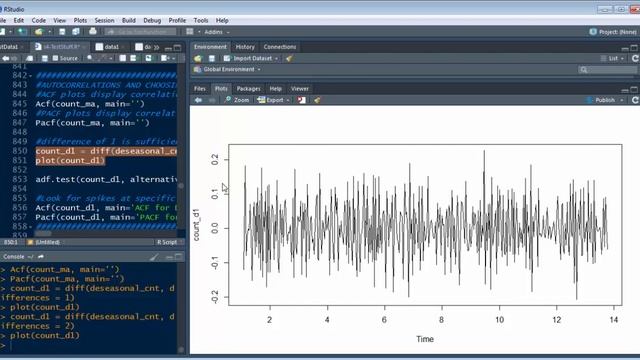The image size is (640, 360).
Task: Clear the console with broom icon
Action: click(x=154, y=257)
